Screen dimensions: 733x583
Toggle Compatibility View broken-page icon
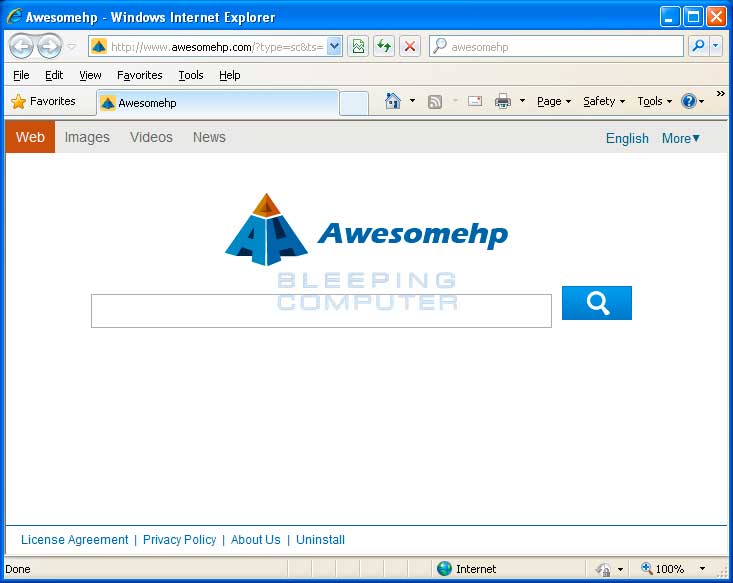[x=358, y=46]
